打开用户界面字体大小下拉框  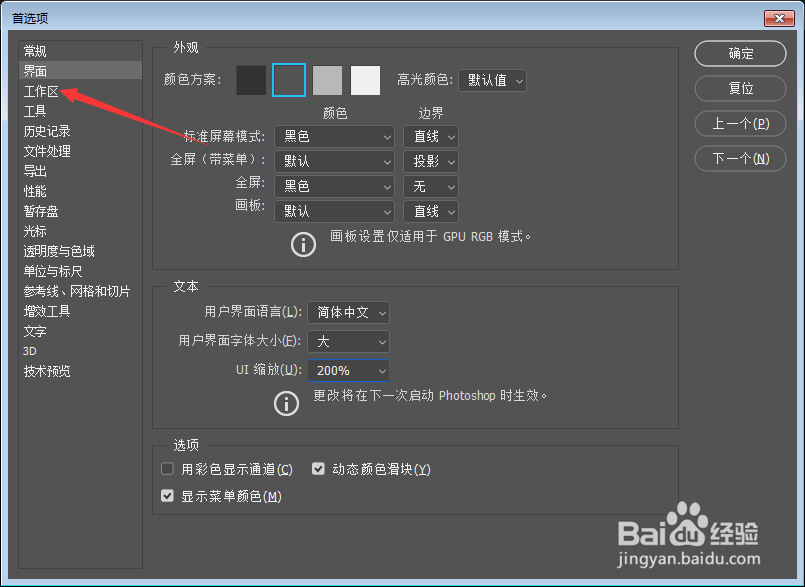coord(348,341)
